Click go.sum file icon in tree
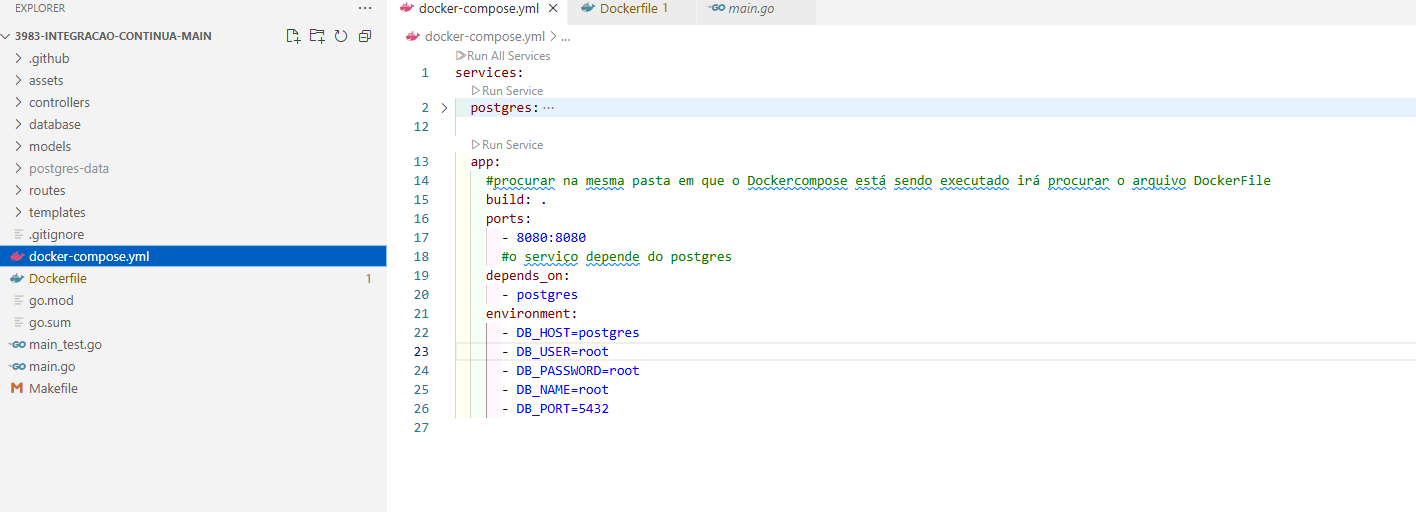 pos(19,322)
